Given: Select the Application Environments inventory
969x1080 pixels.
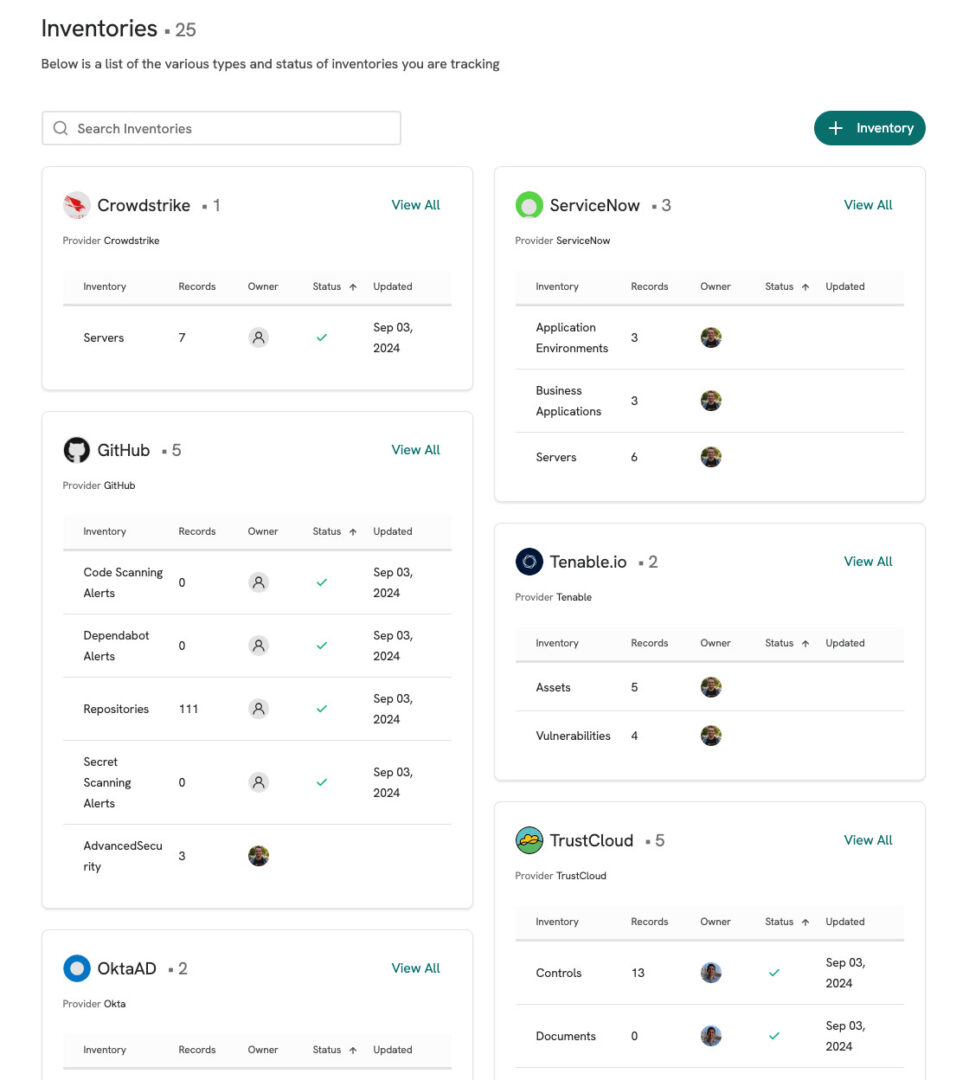Looking at the screenshot, I should (x=572, y=338).
